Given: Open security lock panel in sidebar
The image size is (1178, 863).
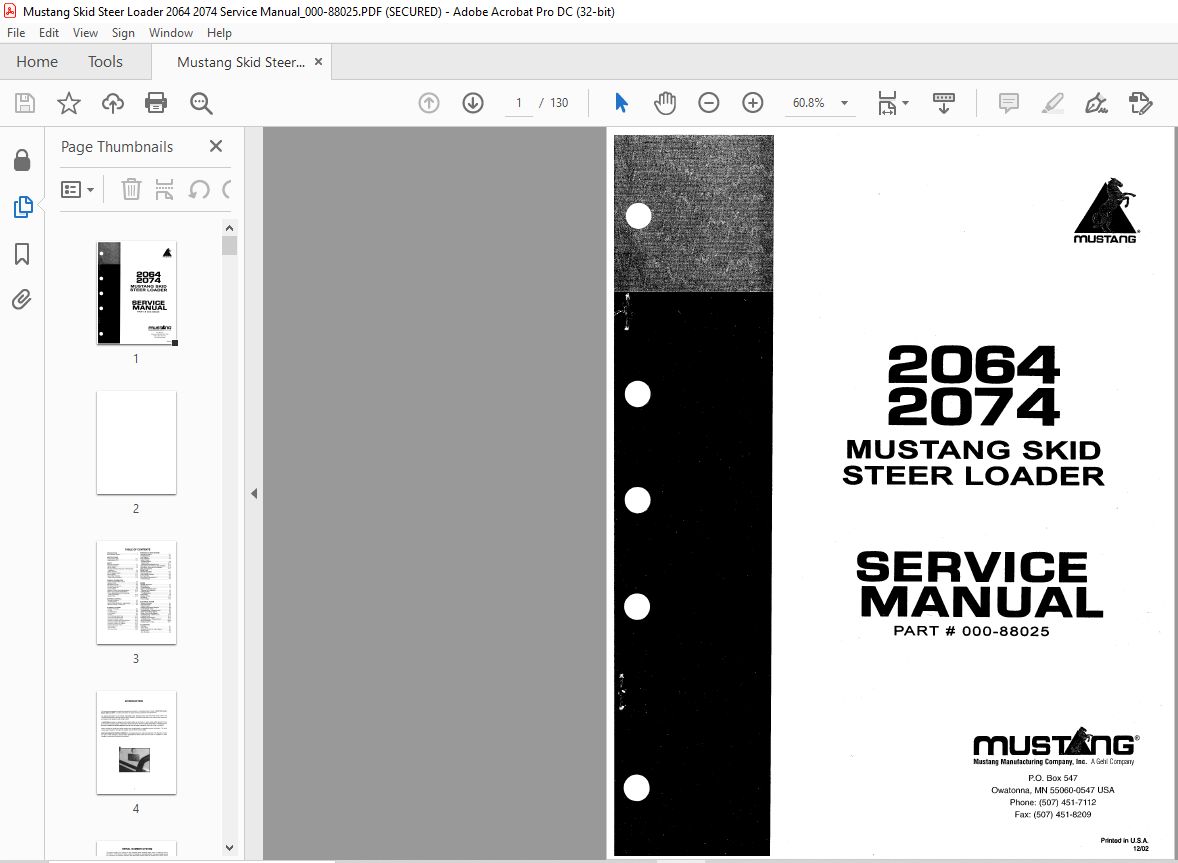Looking at the screenshot, I should 22,160.
